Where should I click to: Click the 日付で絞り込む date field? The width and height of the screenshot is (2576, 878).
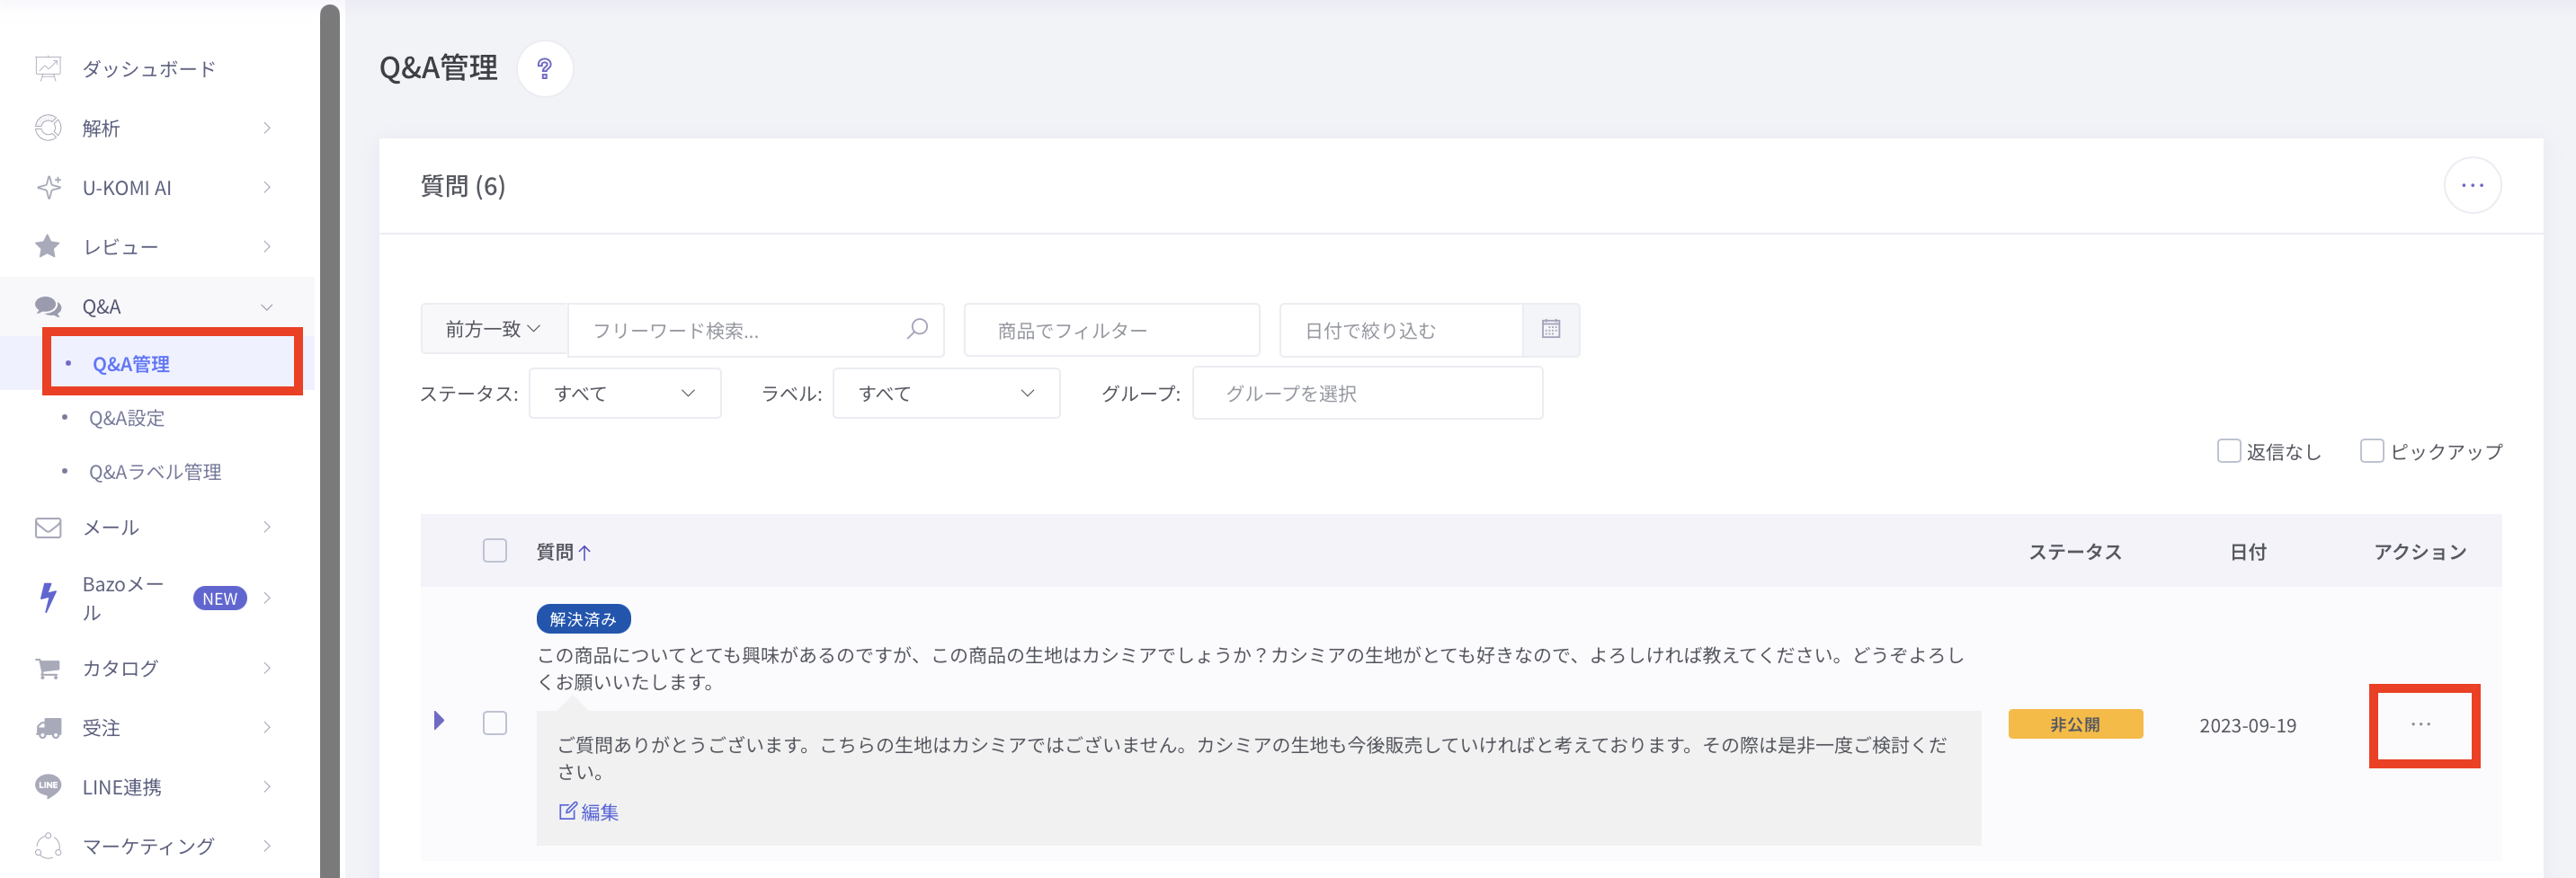tap(1400, 330)
